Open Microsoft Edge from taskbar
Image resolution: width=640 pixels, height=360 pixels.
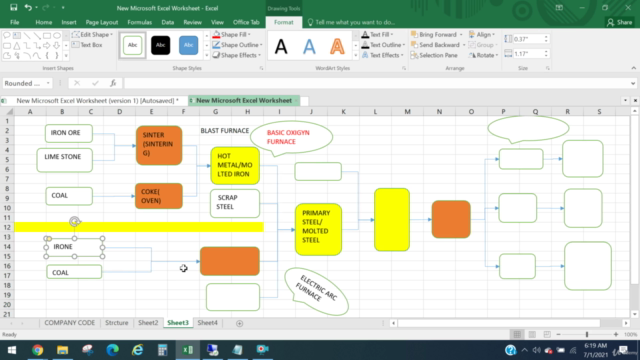click(x=112, y=350)
